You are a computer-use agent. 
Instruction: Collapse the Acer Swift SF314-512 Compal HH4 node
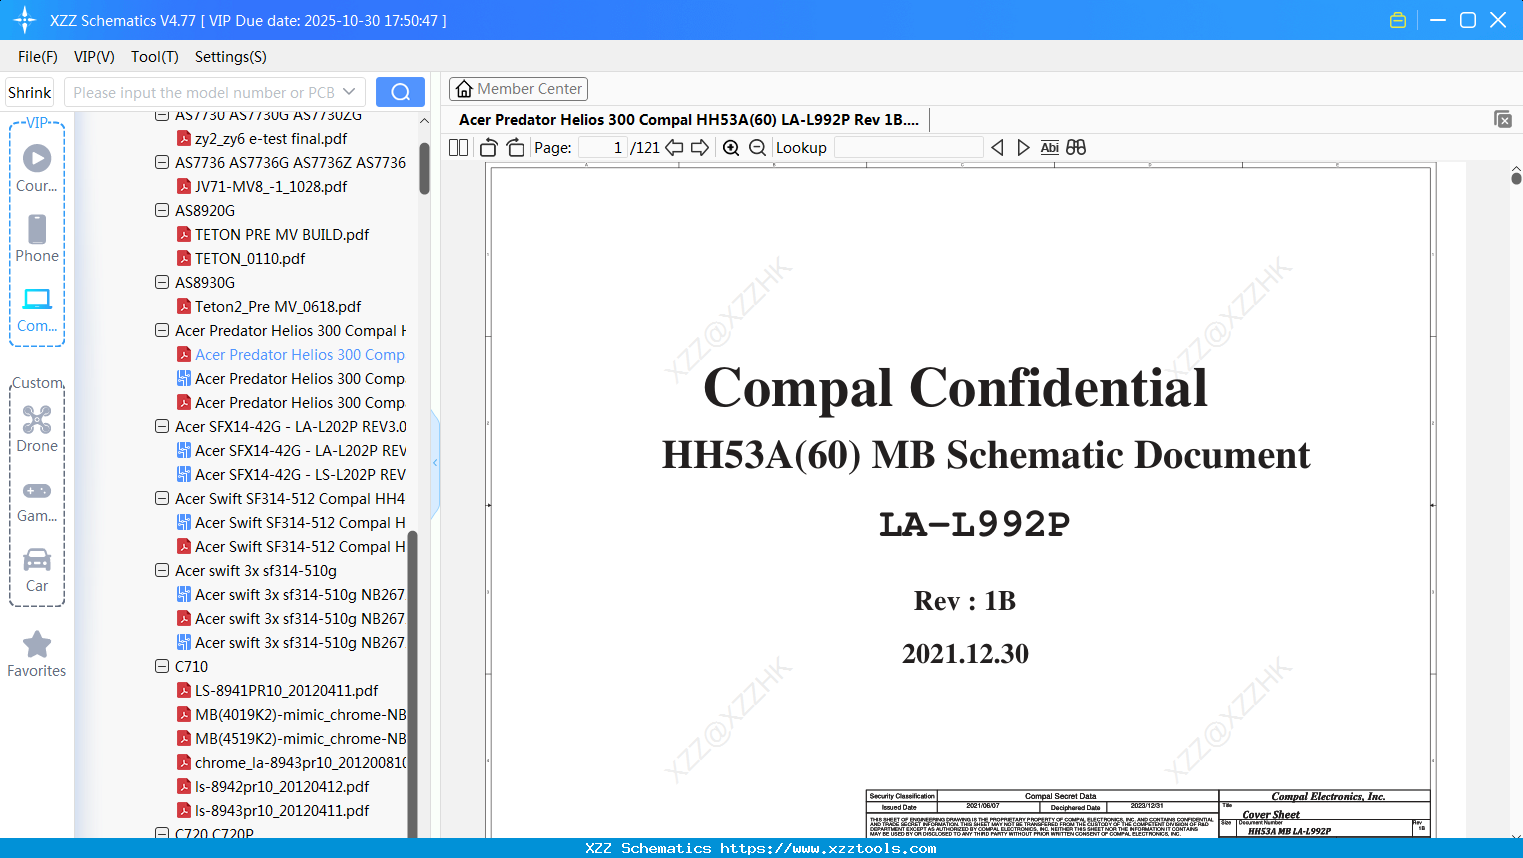162,498
